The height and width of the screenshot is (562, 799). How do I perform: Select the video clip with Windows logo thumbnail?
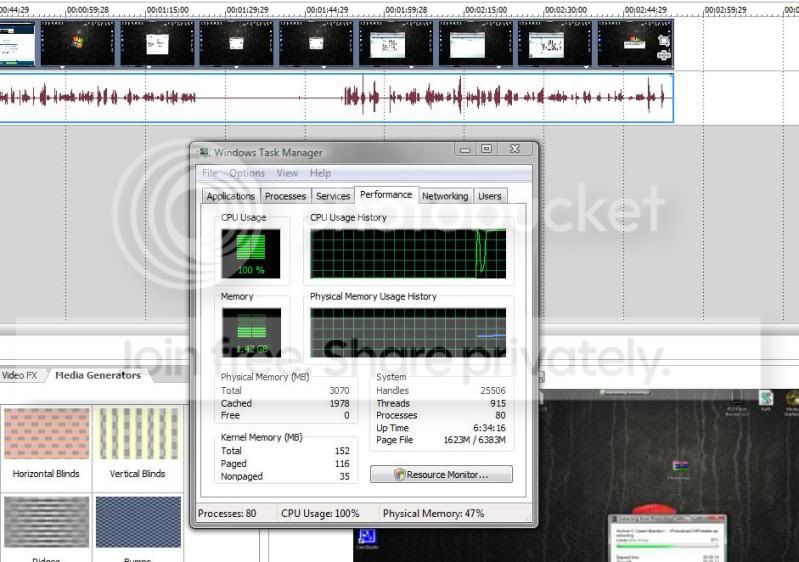78,43
